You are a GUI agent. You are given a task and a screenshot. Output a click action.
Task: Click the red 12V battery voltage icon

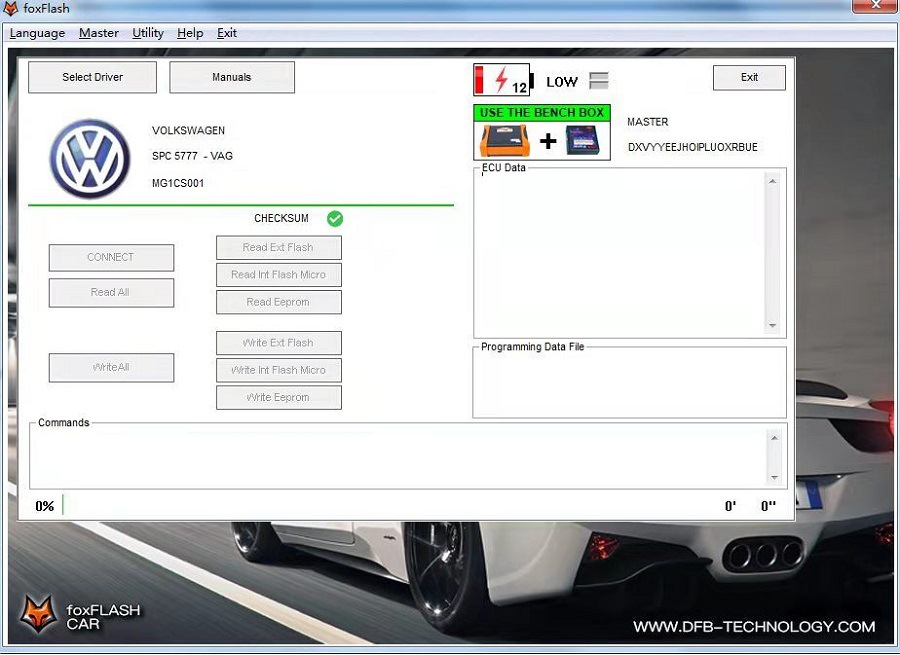[x=503, y=80]
